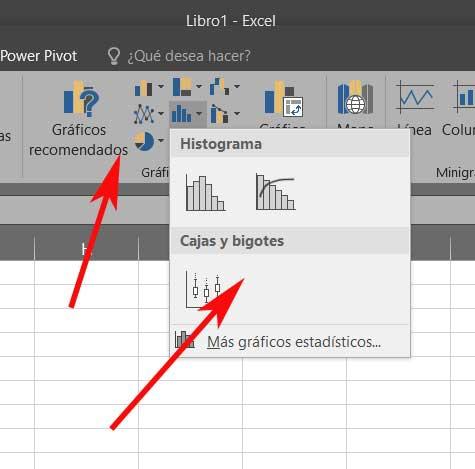Click the Gráfico dinámico pivot chart icon
The width and height of the screenshot is (475, 469).
[x=284, y=98]
